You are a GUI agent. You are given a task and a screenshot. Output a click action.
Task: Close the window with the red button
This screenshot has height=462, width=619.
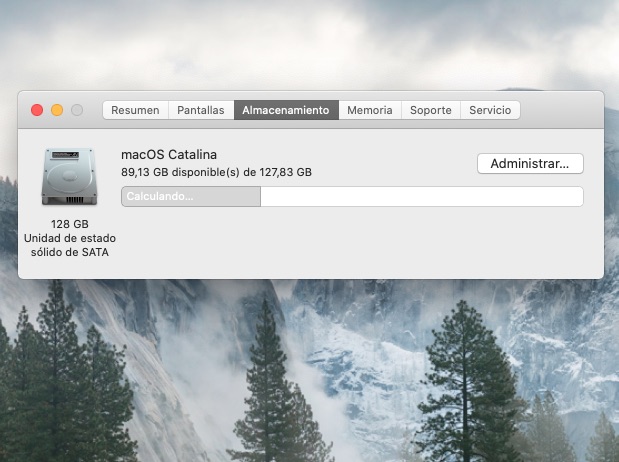pyautogui.click(x=37, y=110)
